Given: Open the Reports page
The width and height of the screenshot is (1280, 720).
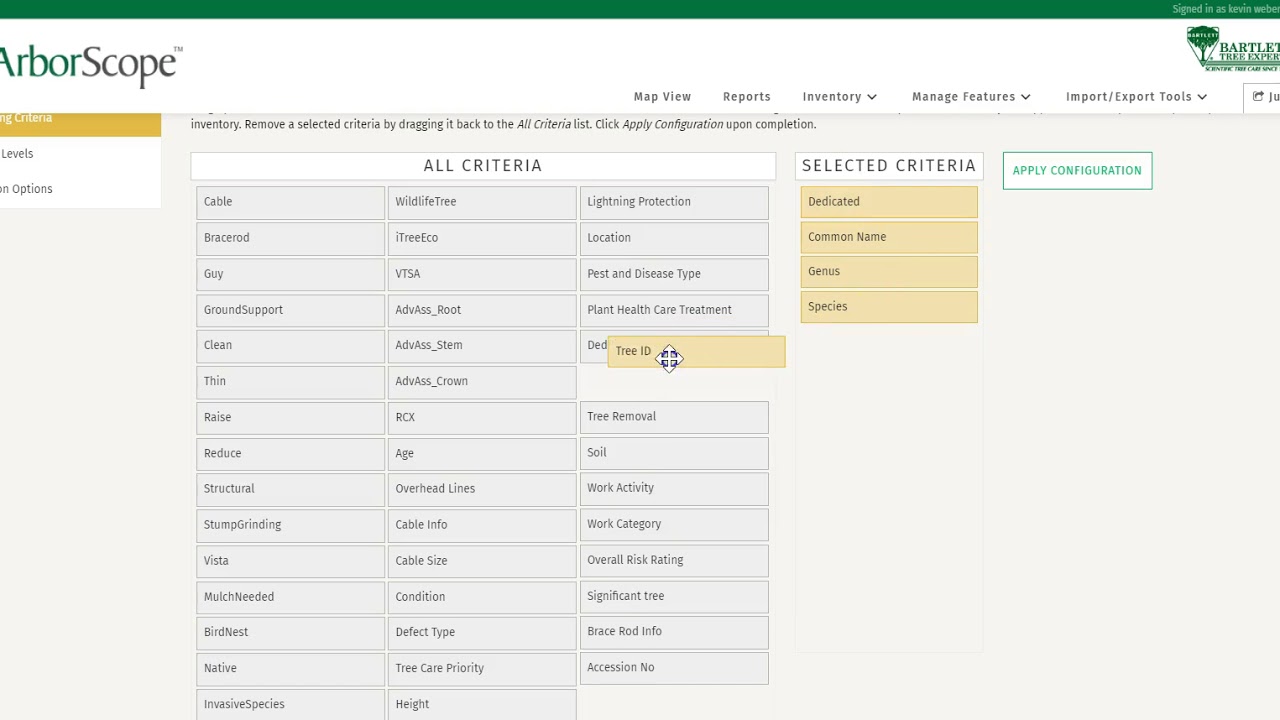Looking at the screenshot, I should click(746, 97).
